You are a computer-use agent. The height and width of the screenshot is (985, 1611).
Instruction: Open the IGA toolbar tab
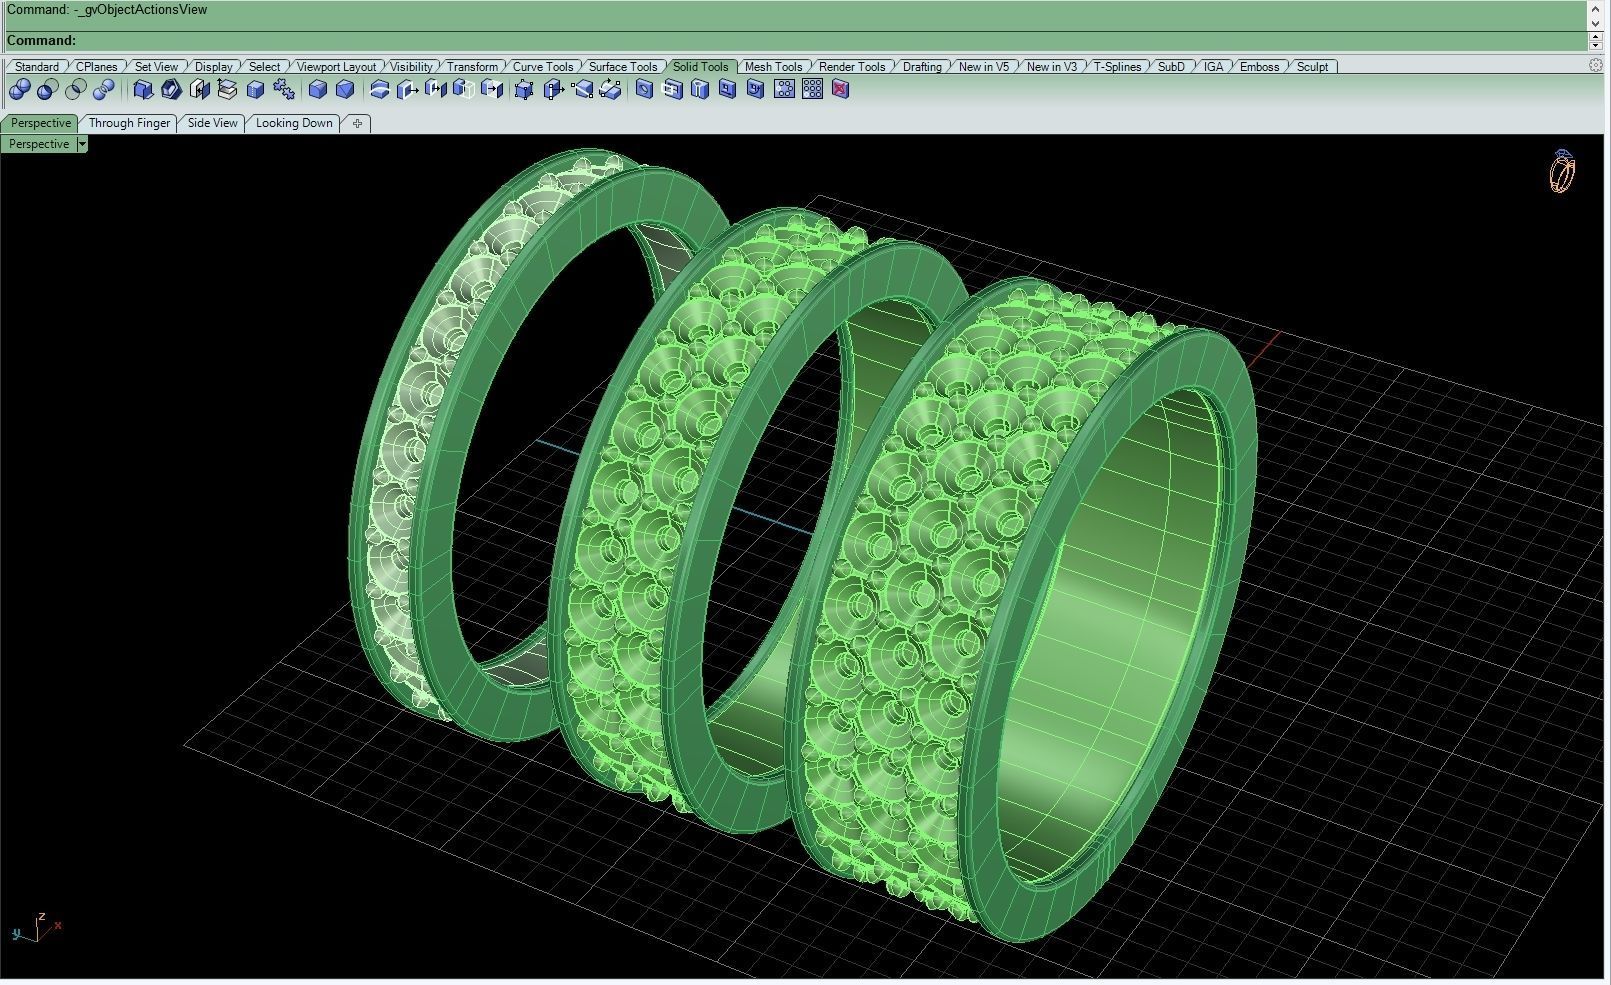[x=1214, y=67]
